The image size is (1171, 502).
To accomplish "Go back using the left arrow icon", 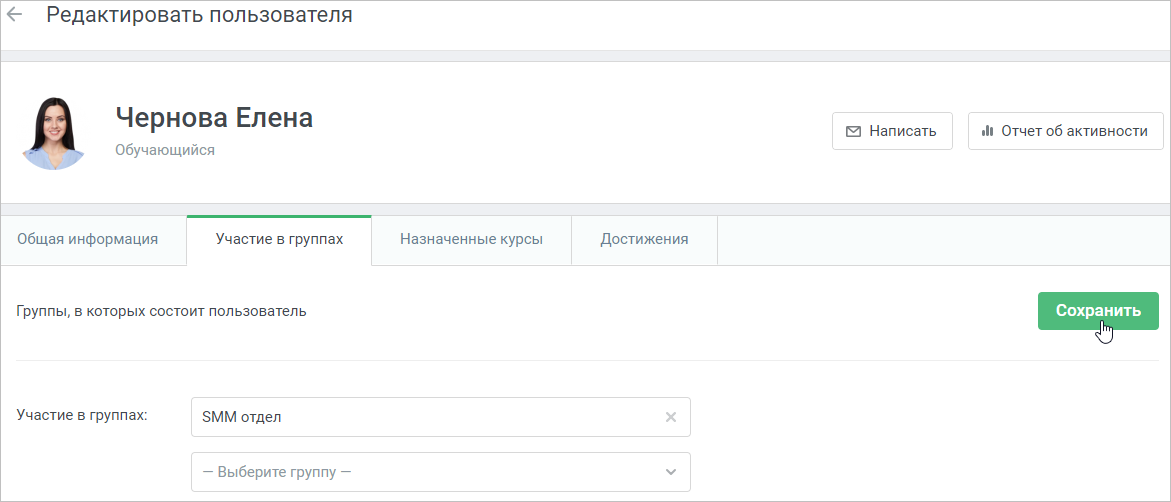I will pos(14,15).
